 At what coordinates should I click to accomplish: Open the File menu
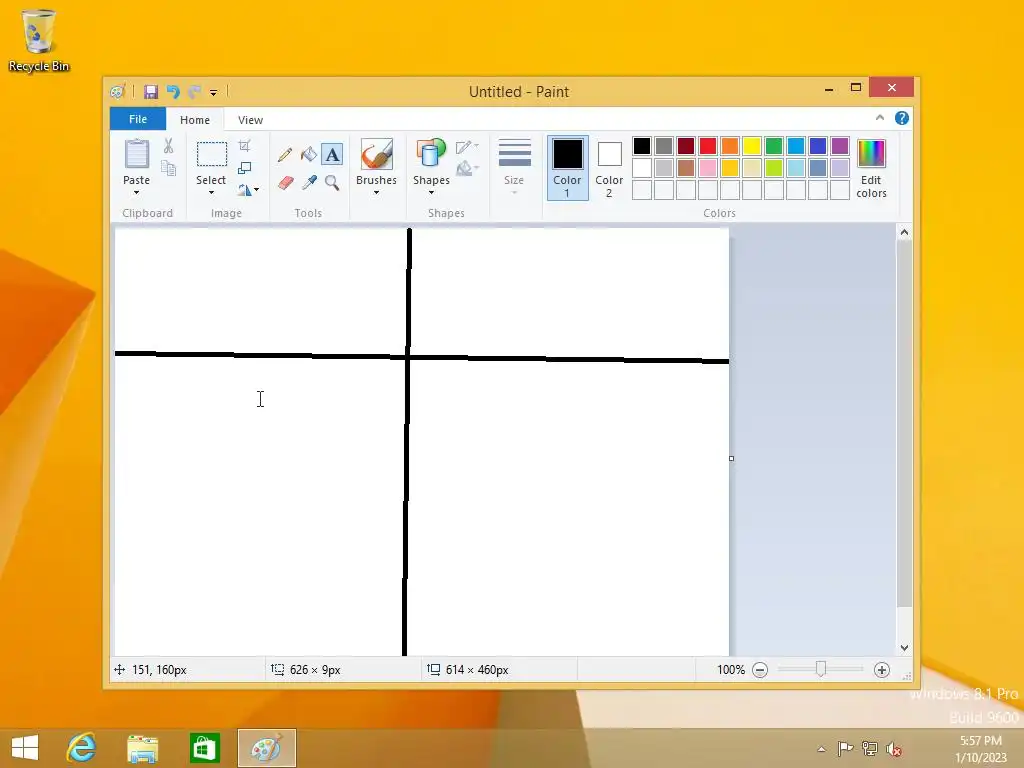[x=138, y=119]
